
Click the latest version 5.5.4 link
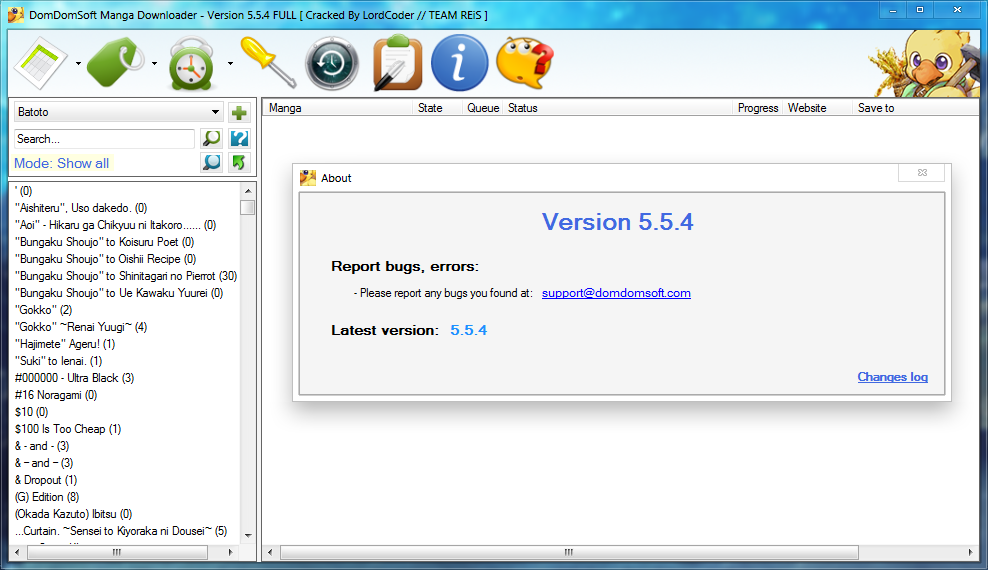point(468,330)
